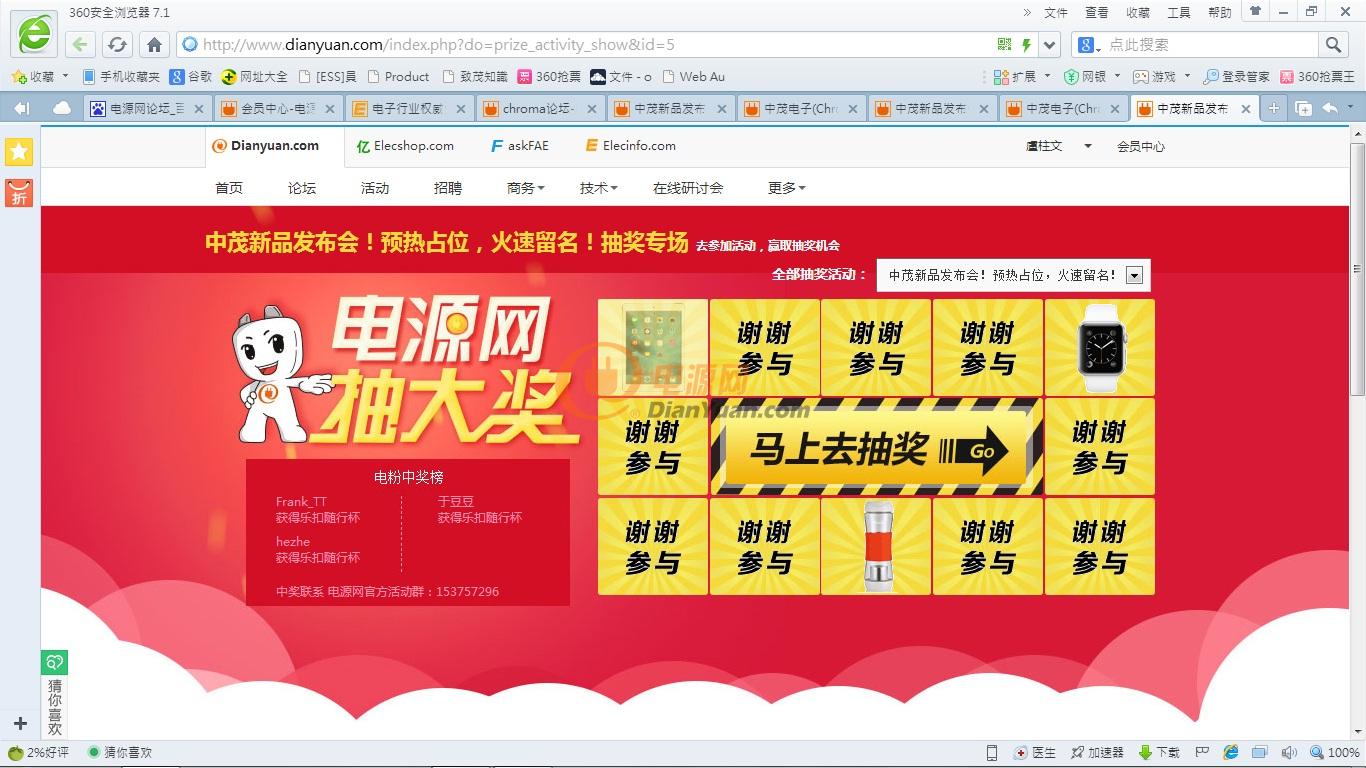Expand the 游戏 games dropdown

pos(1187,76)
